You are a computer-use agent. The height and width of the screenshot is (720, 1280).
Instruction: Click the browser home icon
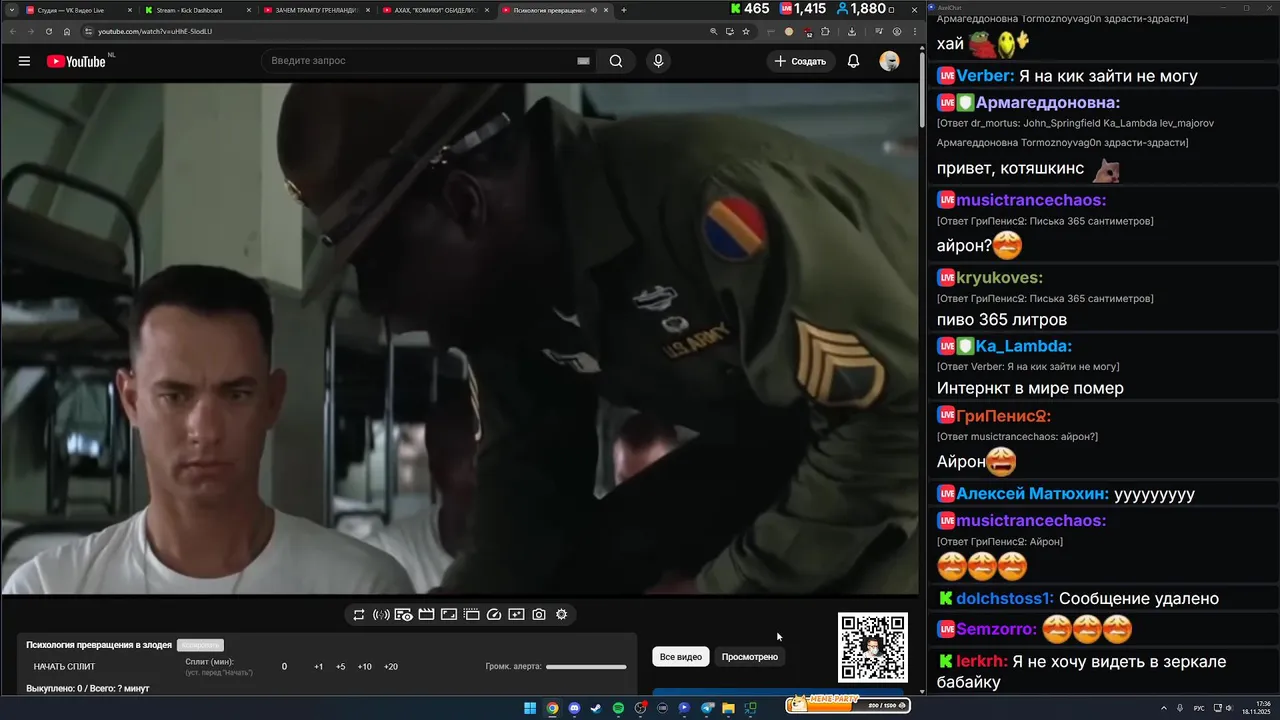(67, 31)
